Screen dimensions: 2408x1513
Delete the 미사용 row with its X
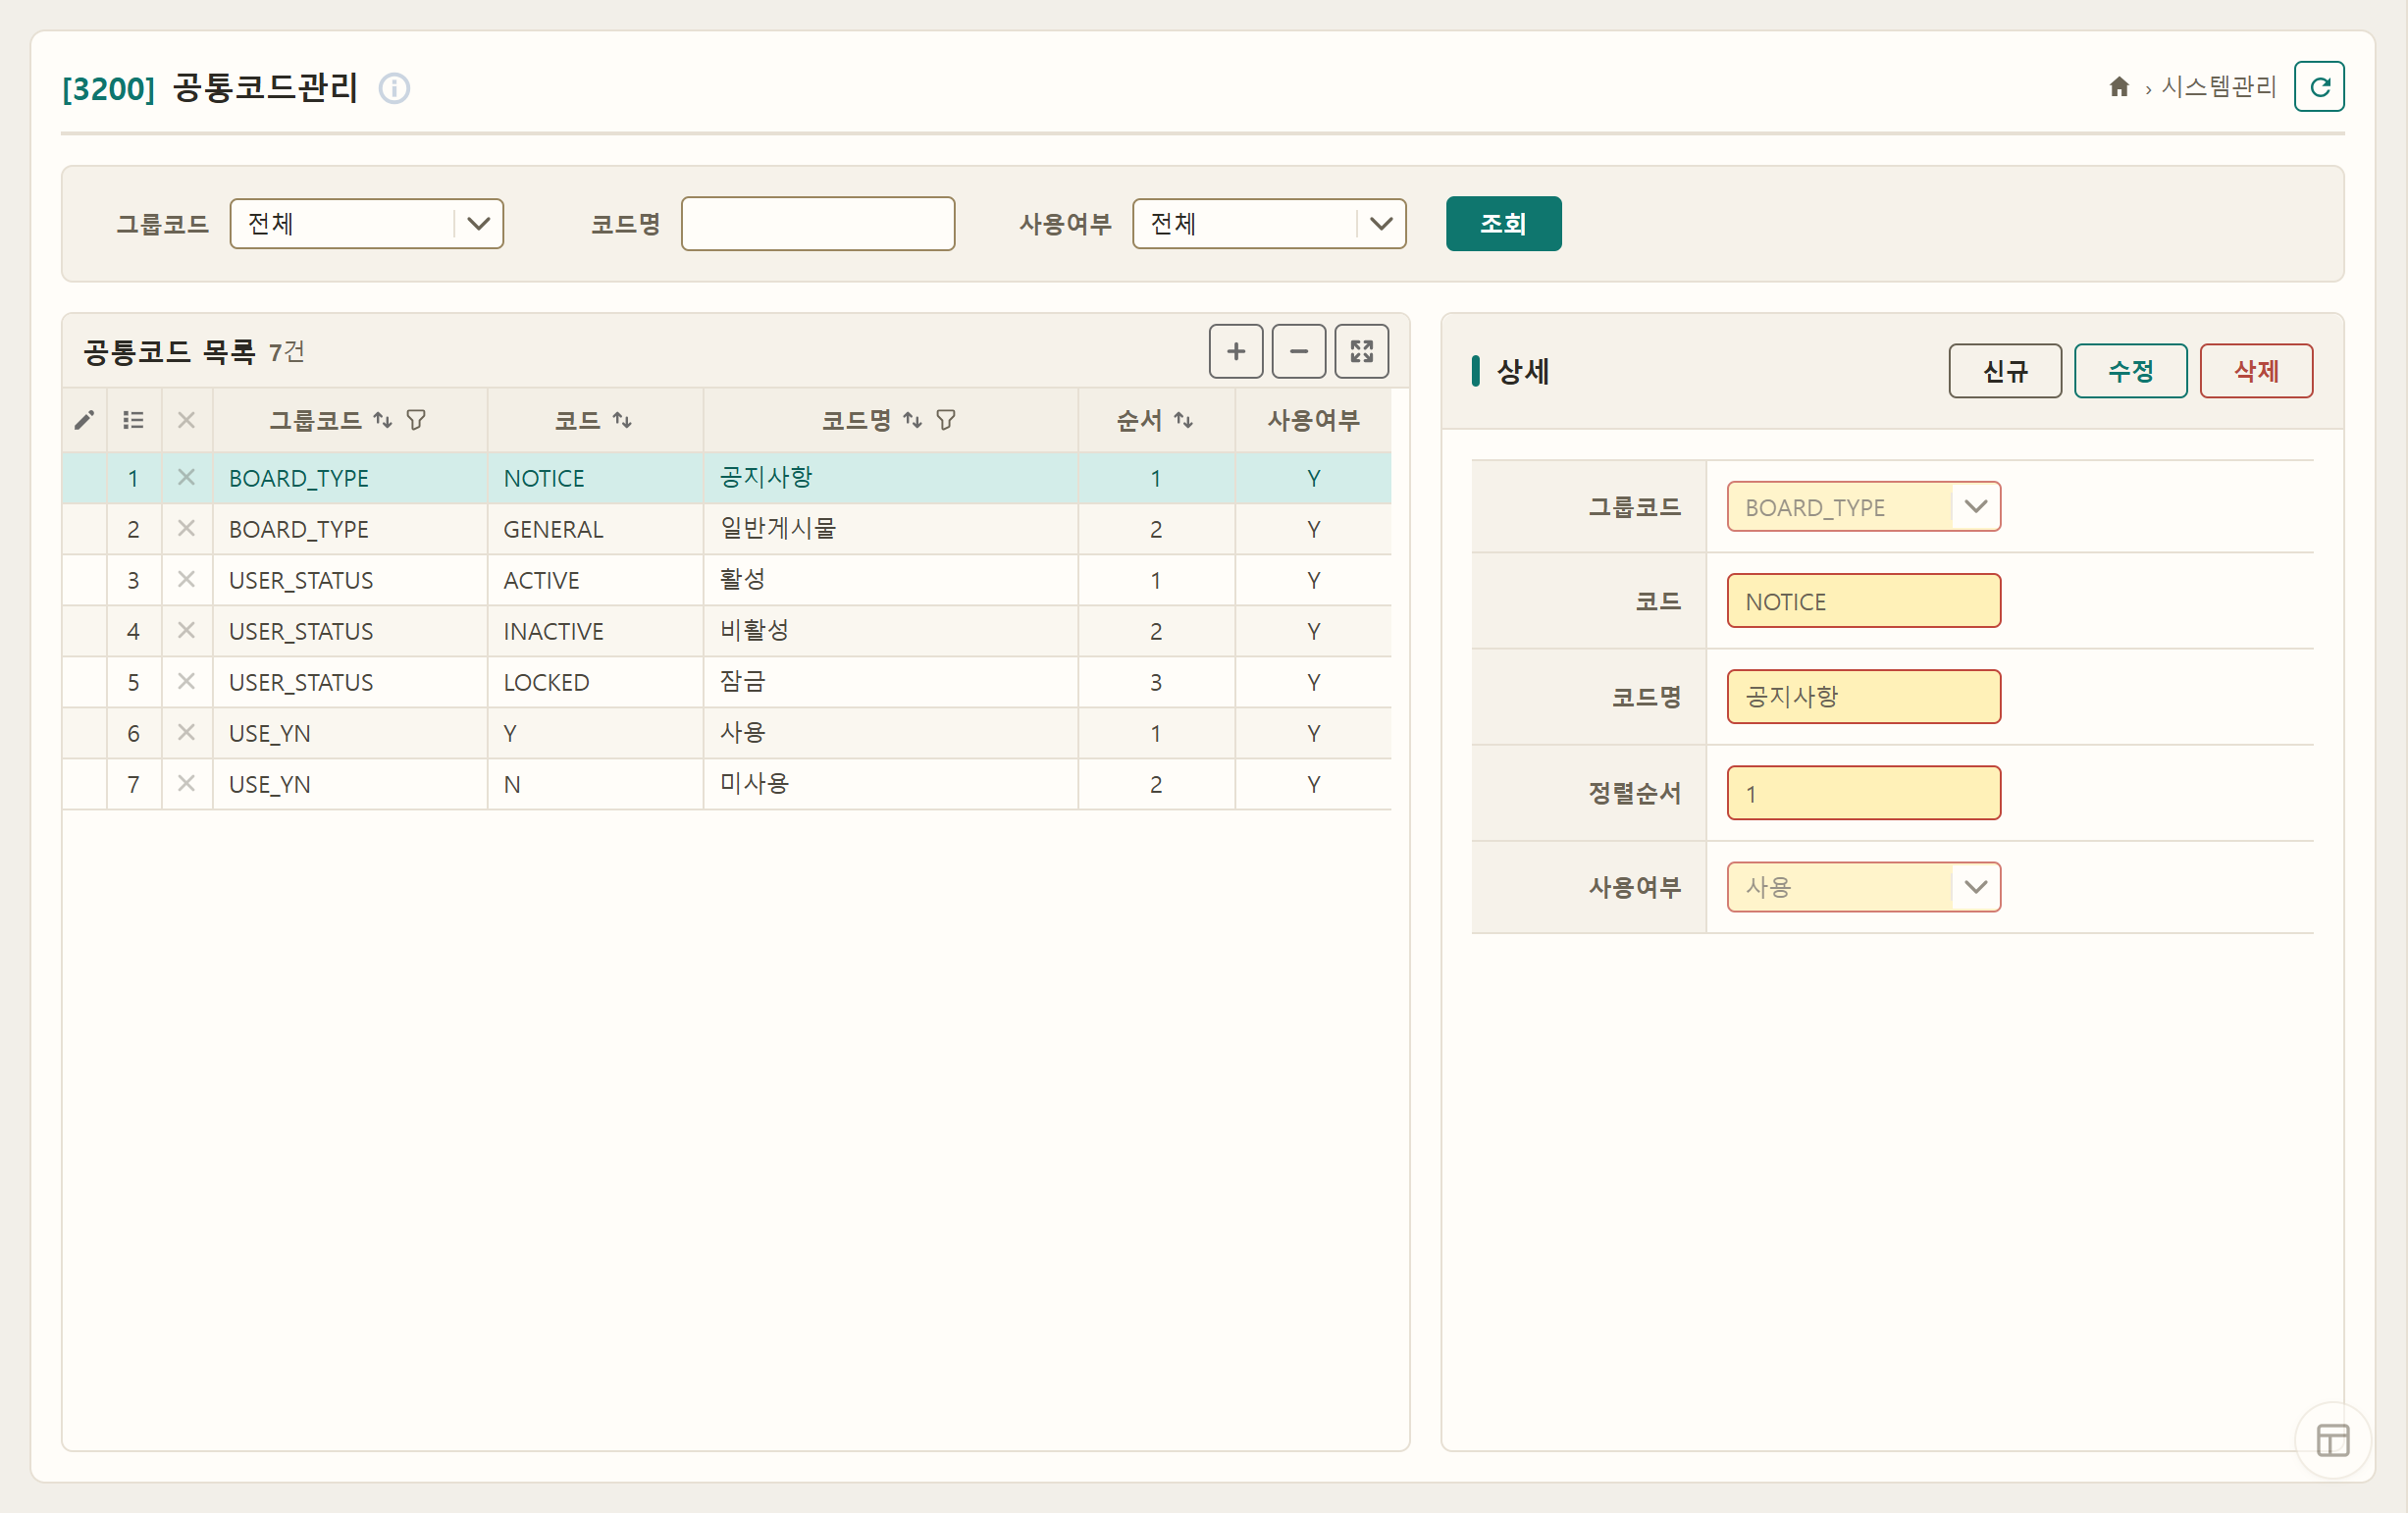click(x=186, y=783)
